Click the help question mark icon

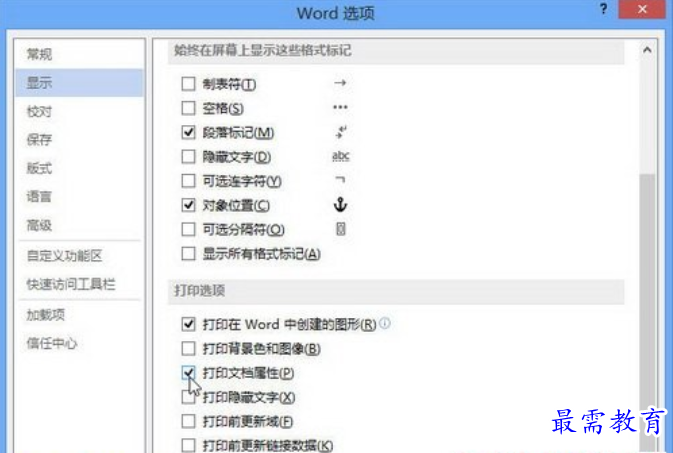pos(603,9)
